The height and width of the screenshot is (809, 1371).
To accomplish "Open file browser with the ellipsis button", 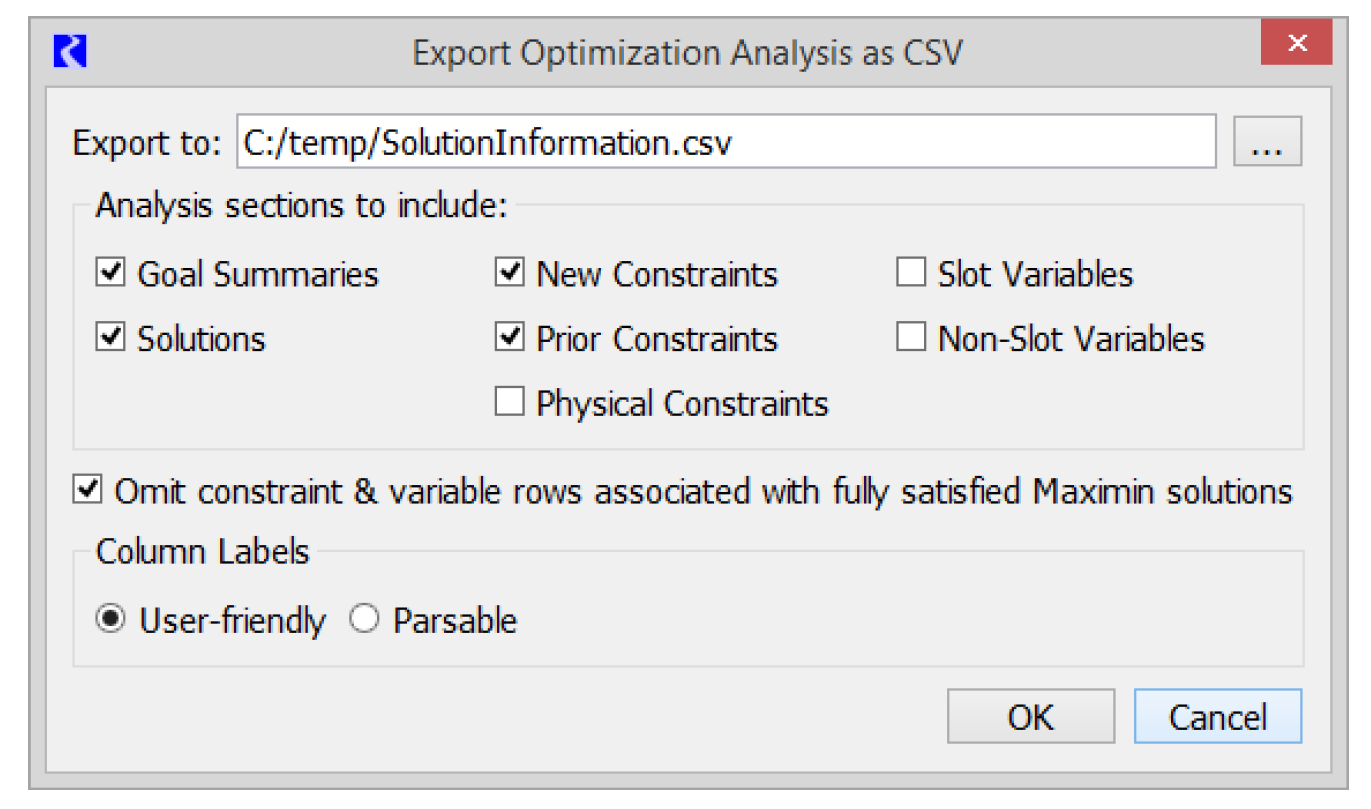I will coord(1267,143).
